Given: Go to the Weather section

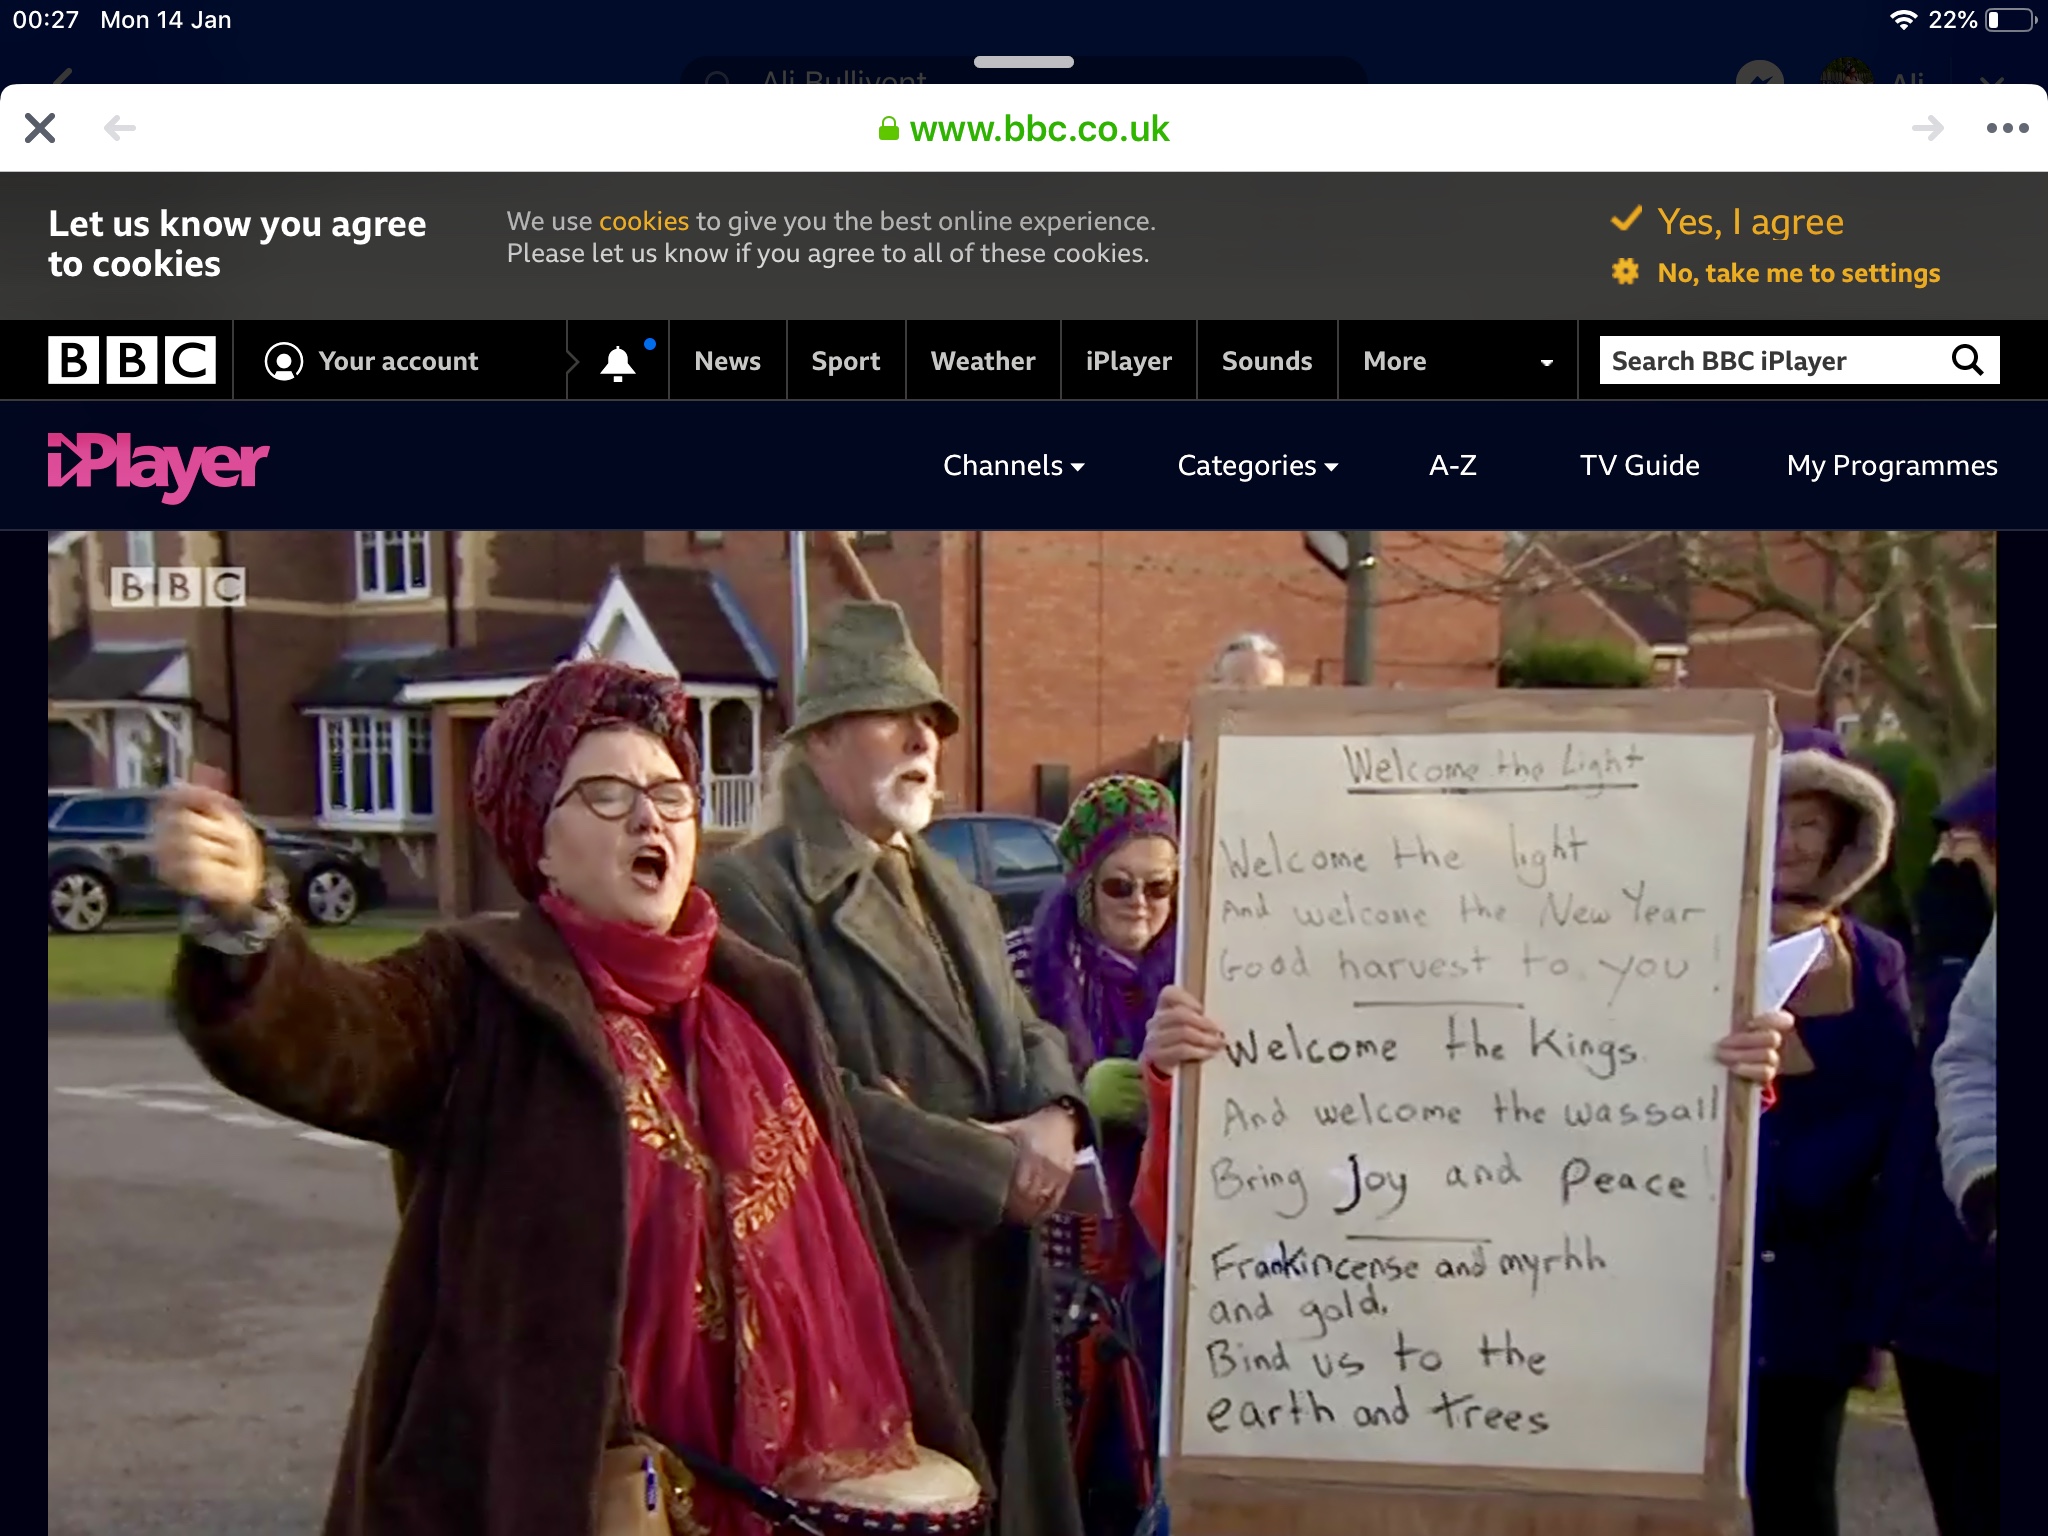Looking at the screenshot, I should click(x=983, y=361).
